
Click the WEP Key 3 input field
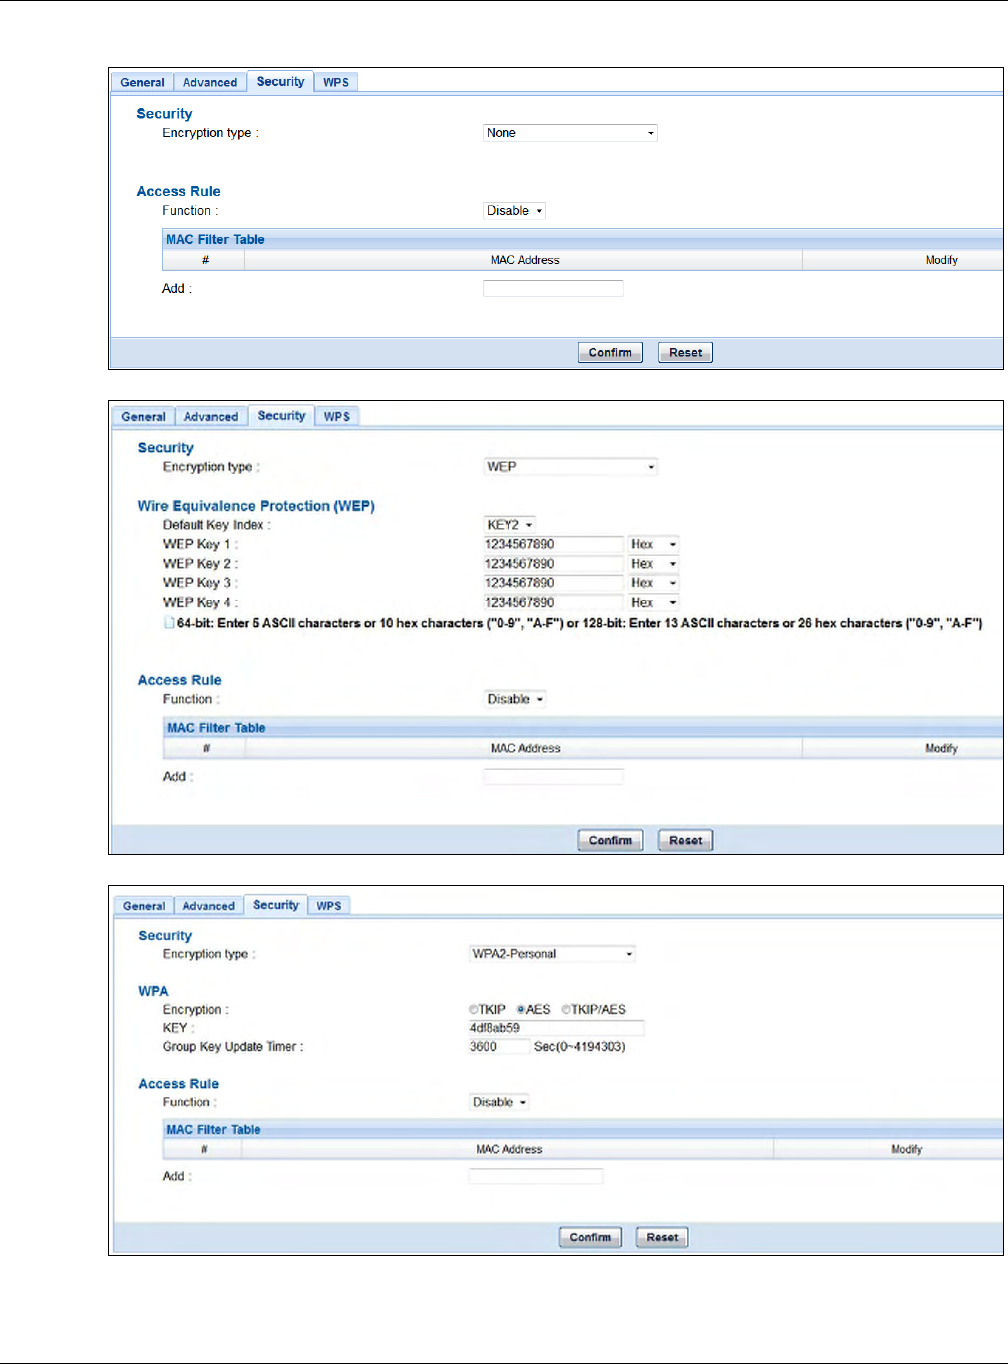(x=553, y=583)
